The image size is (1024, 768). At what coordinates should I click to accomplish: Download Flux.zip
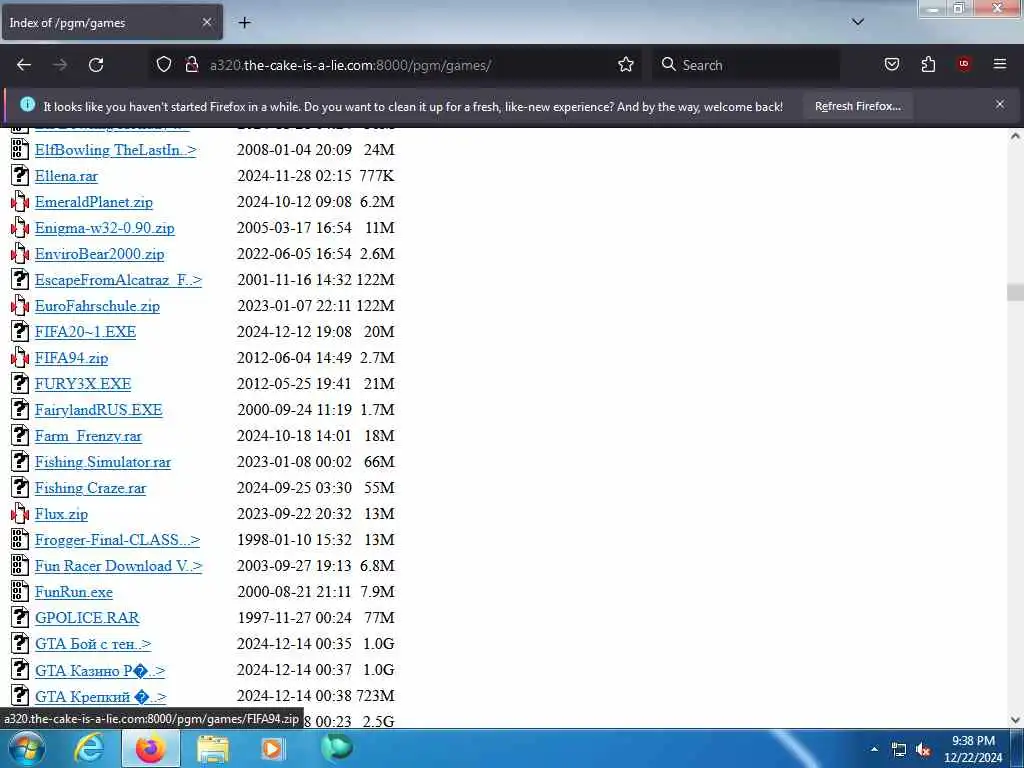[x=61, y=514]
